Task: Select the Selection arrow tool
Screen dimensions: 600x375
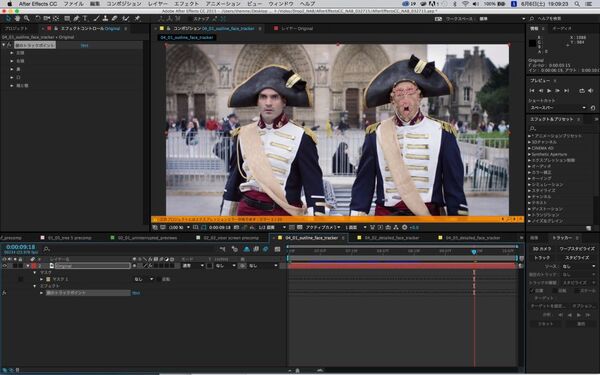Action: (x=8, y=18)
